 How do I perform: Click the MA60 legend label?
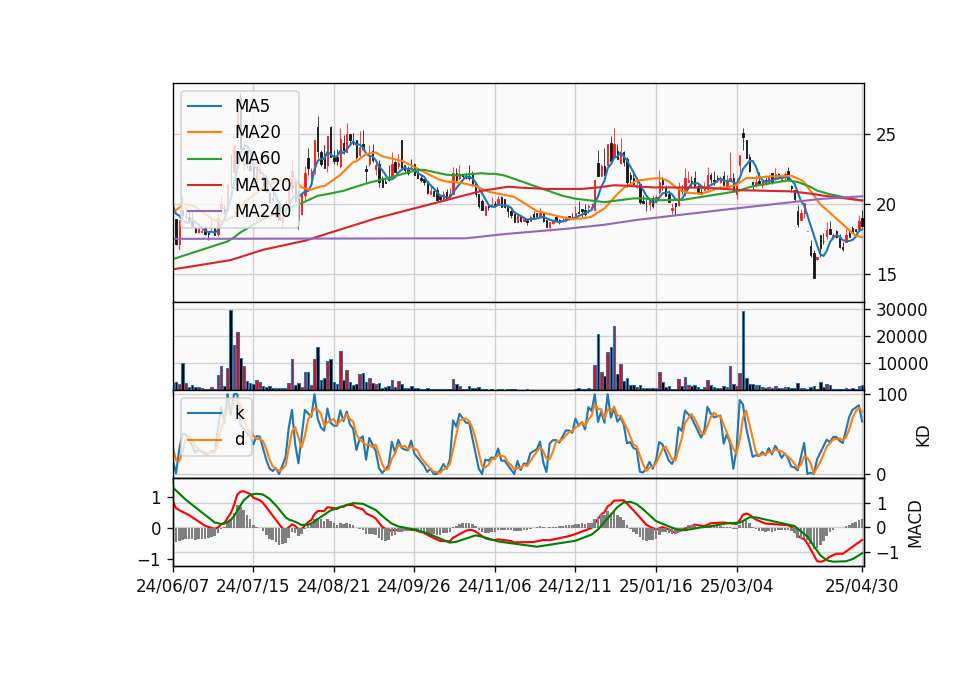point(257,158)
